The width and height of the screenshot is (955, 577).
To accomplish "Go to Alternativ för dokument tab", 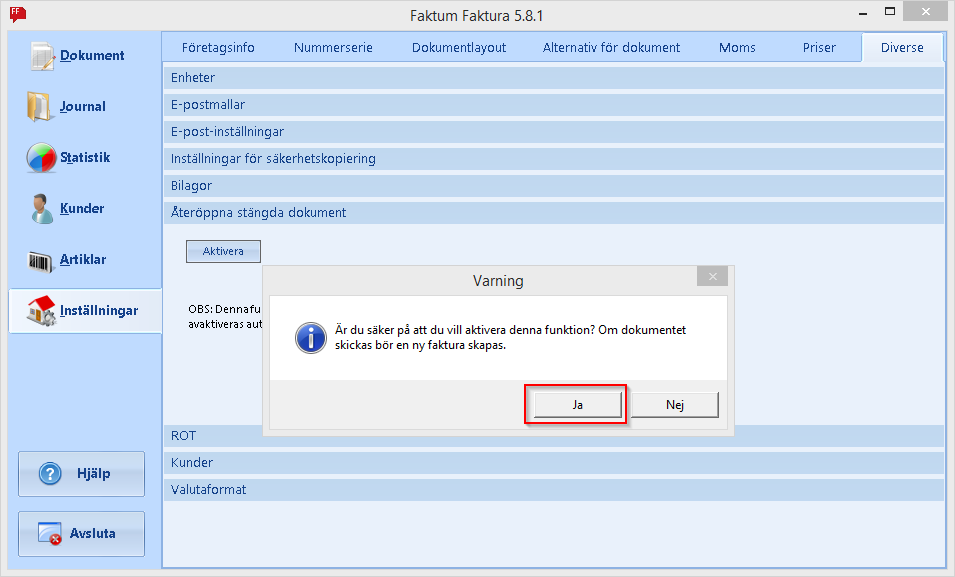I will tap(611, 48).
